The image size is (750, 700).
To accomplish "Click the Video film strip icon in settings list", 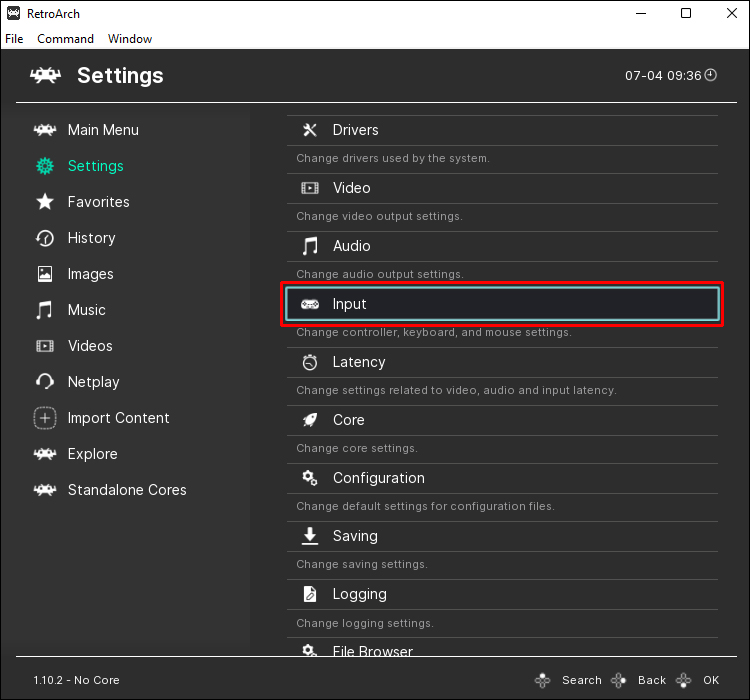I will (310, 188).
